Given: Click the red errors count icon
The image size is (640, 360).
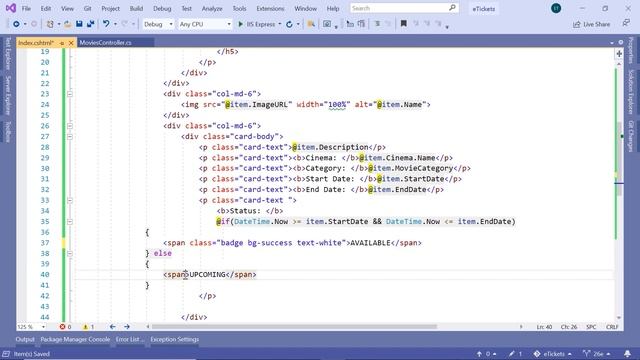Looking at the screenshot, I should click(x=62, y=327).
